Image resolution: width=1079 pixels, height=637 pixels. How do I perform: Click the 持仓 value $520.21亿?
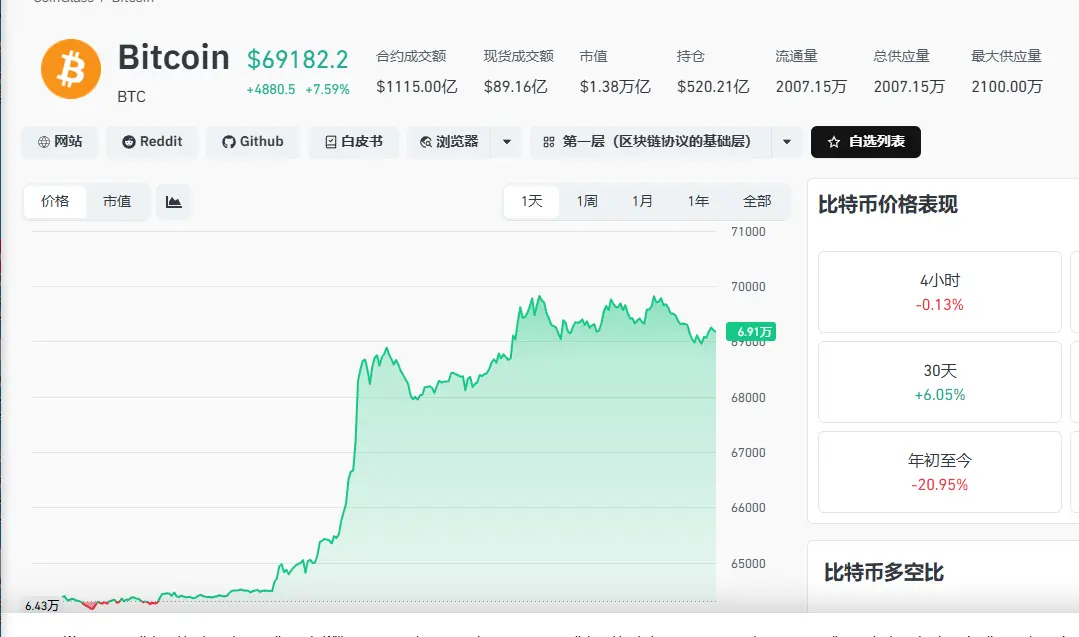click(x=713, y=87)
